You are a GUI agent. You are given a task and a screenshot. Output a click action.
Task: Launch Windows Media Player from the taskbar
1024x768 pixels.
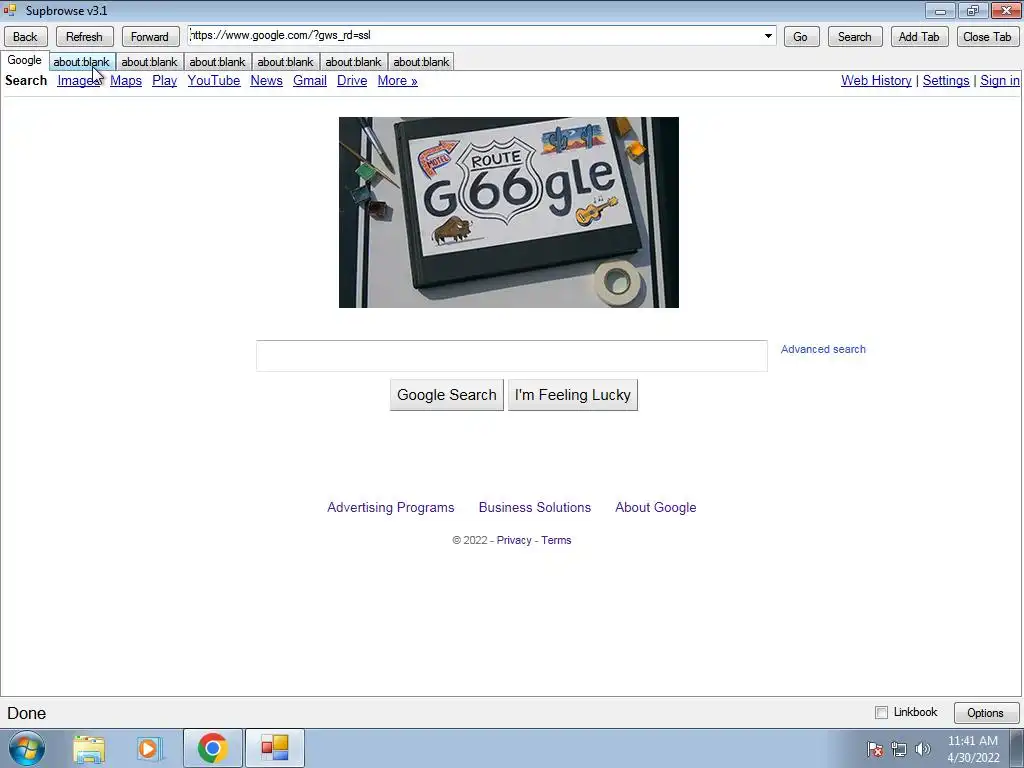pyautogui.click(x=149, y=748)
